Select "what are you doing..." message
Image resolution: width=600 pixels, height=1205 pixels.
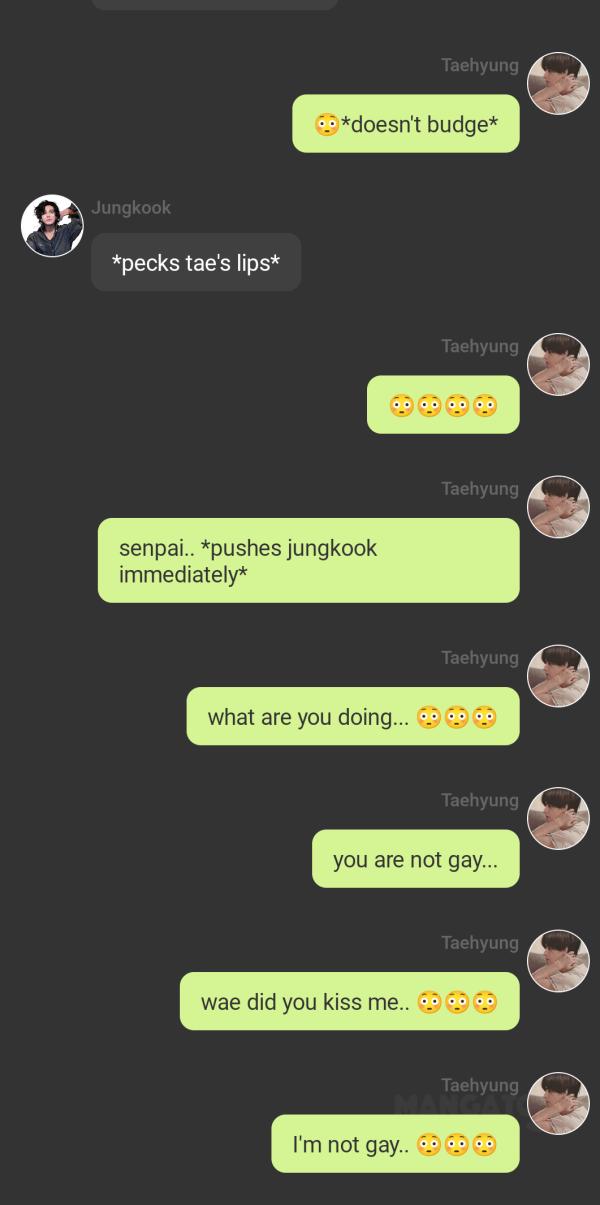(353, 716)
